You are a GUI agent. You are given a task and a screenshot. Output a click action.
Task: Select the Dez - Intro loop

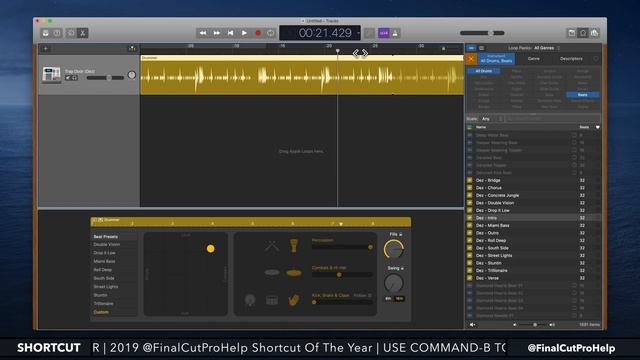coord(533,218)
